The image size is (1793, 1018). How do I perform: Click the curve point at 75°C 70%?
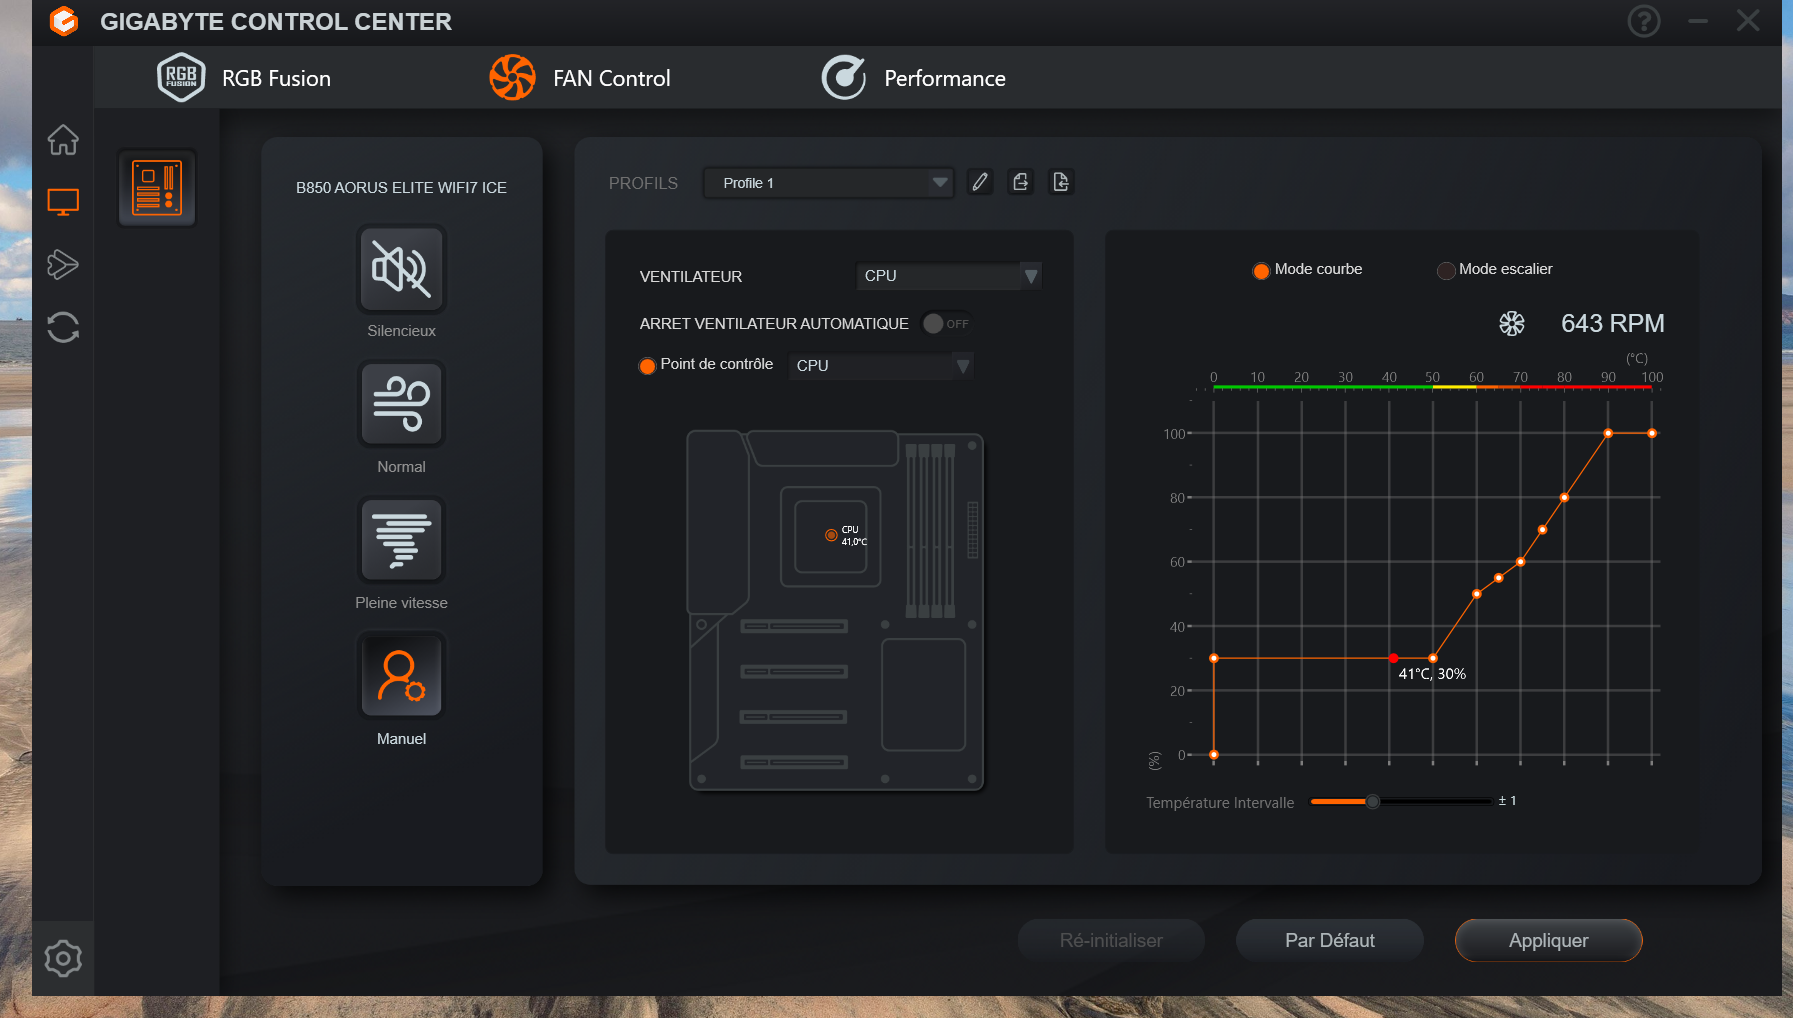[x=1542, y=530]
